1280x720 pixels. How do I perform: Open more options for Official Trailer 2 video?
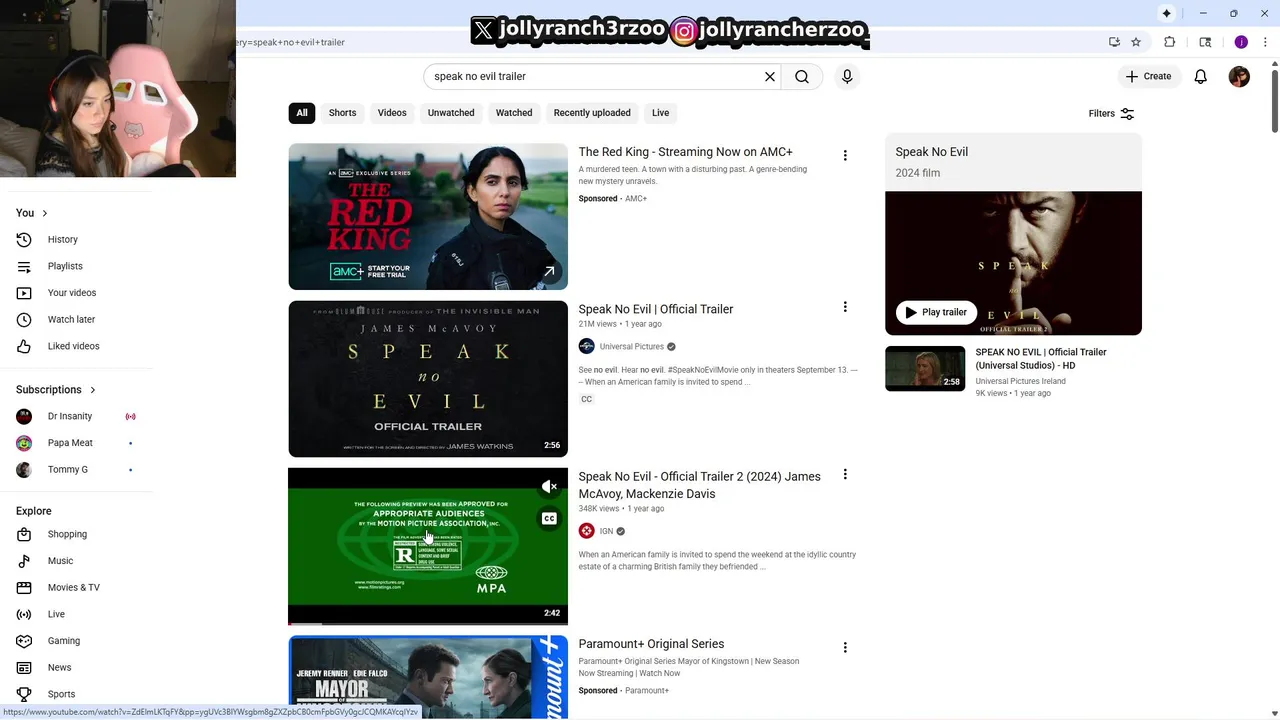(x=845, y=474)
